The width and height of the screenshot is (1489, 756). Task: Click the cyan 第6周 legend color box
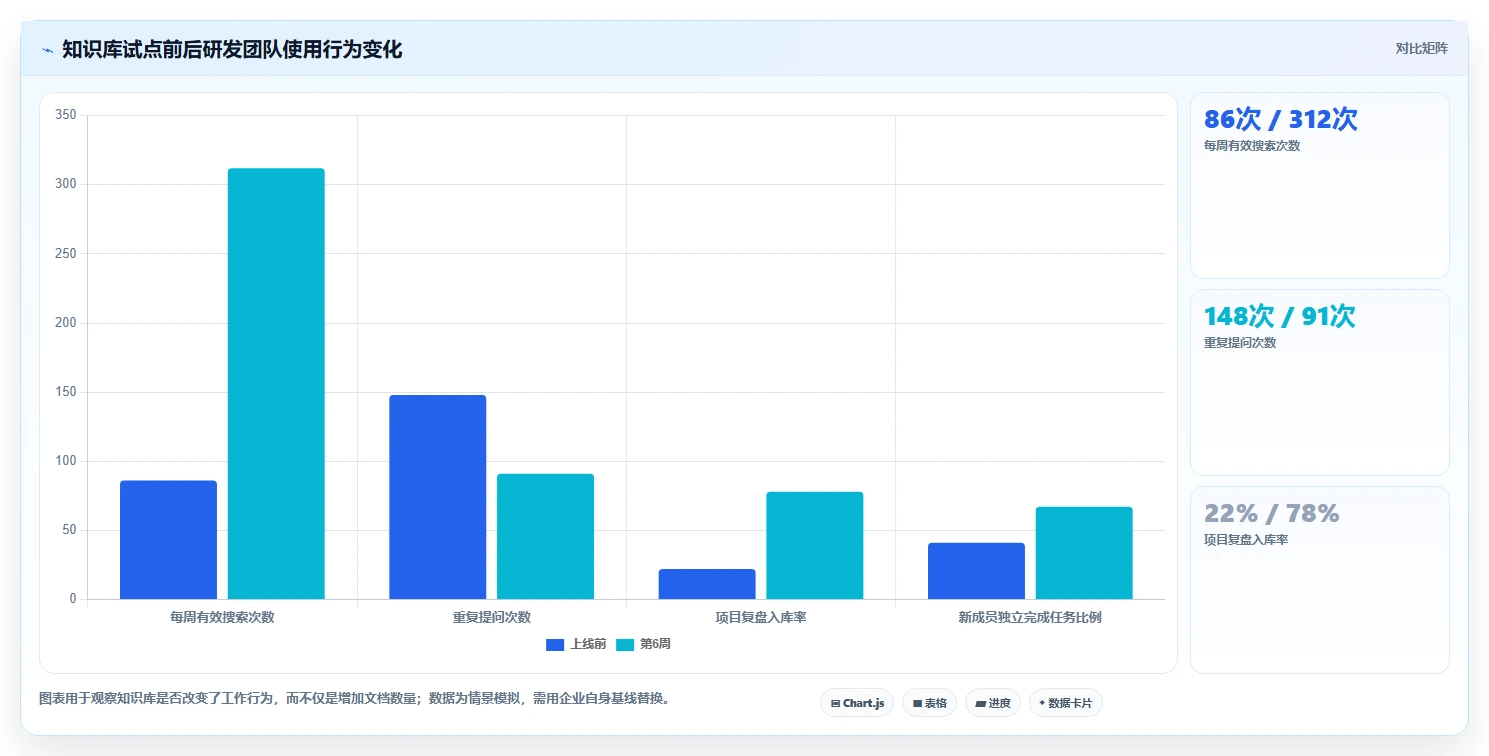pyautogui.click(x=625, y=645)
